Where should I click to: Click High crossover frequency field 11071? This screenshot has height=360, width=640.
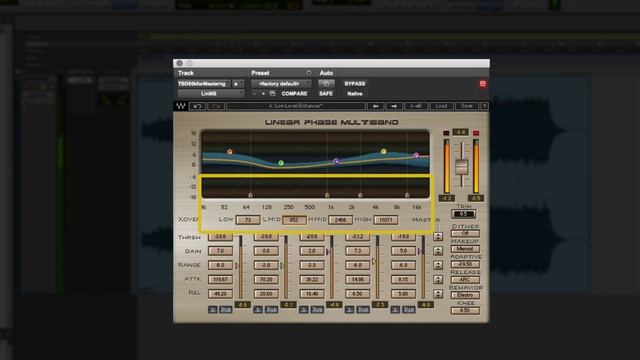pos(386,220)
